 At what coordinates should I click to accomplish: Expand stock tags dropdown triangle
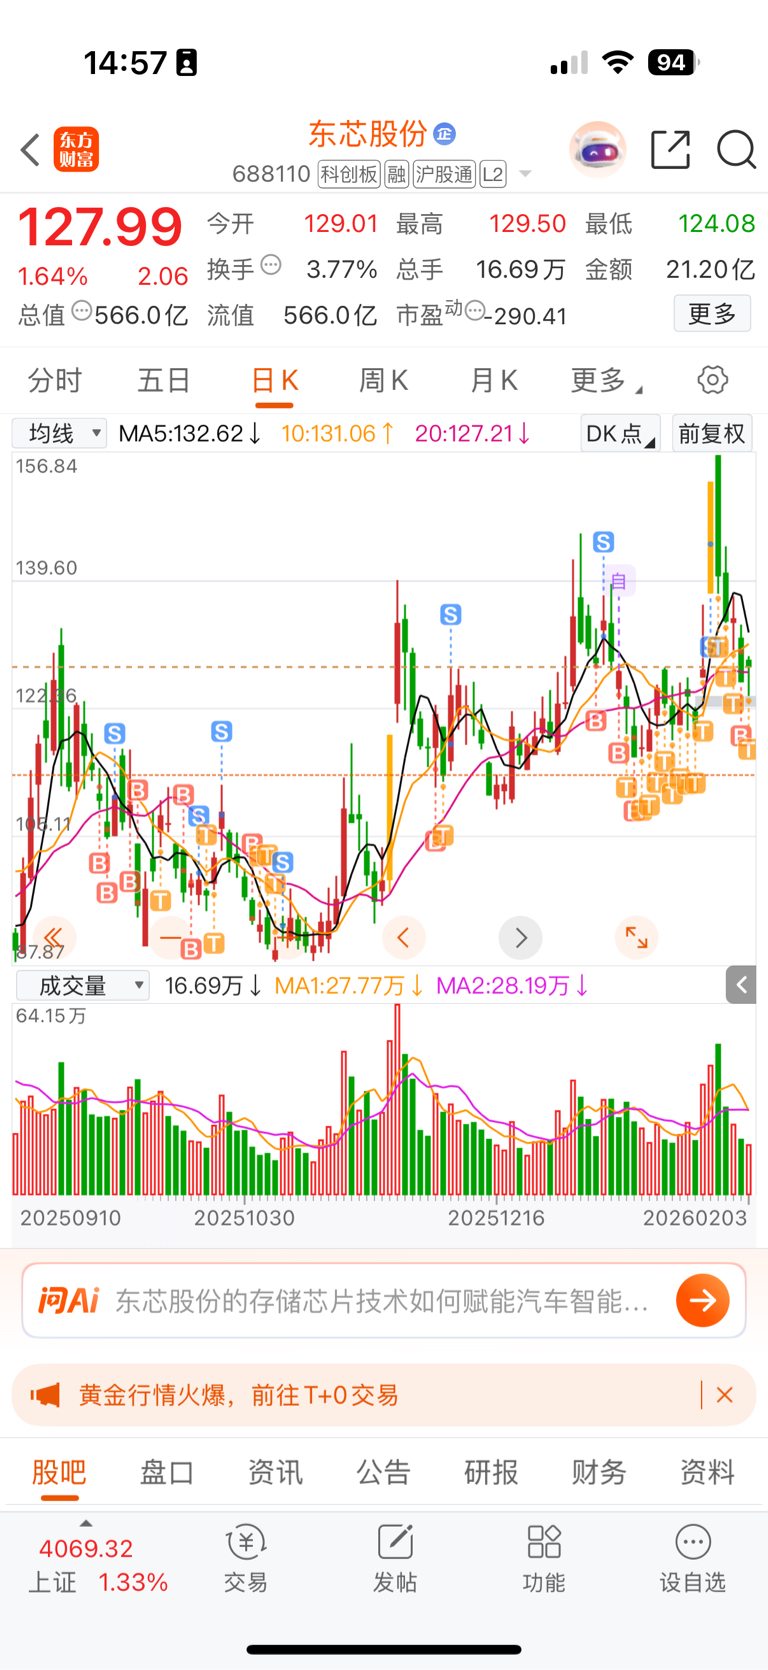coord(525,175)
